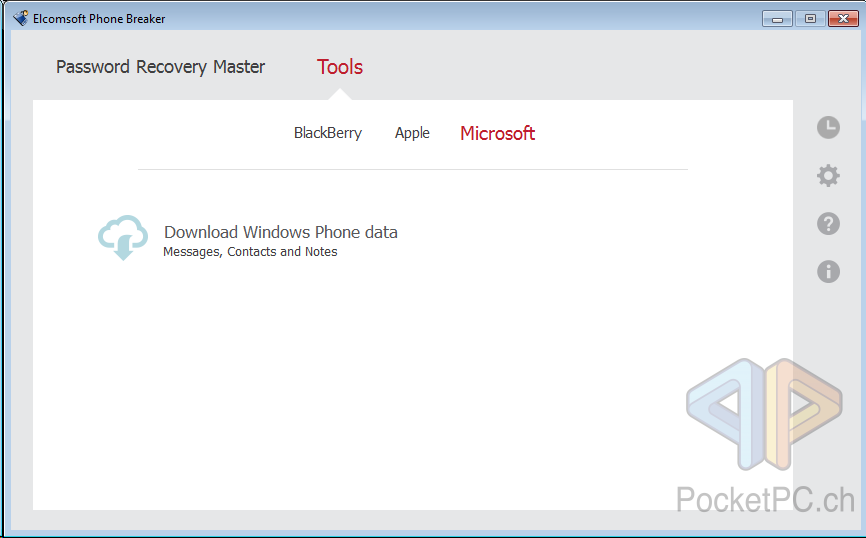Image resolution: width=866 pixels, height=538 pixels.
Task: Open the BlackBerry tools section
Action: pyautogui.click(x=328, y=133)
